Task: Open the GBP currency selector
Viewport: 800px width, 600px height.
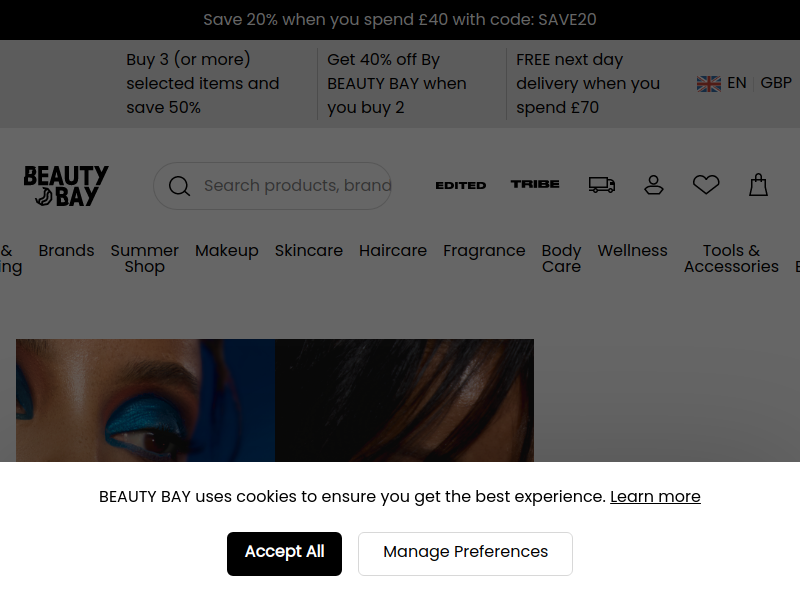Action: click(x=776, y=83)
